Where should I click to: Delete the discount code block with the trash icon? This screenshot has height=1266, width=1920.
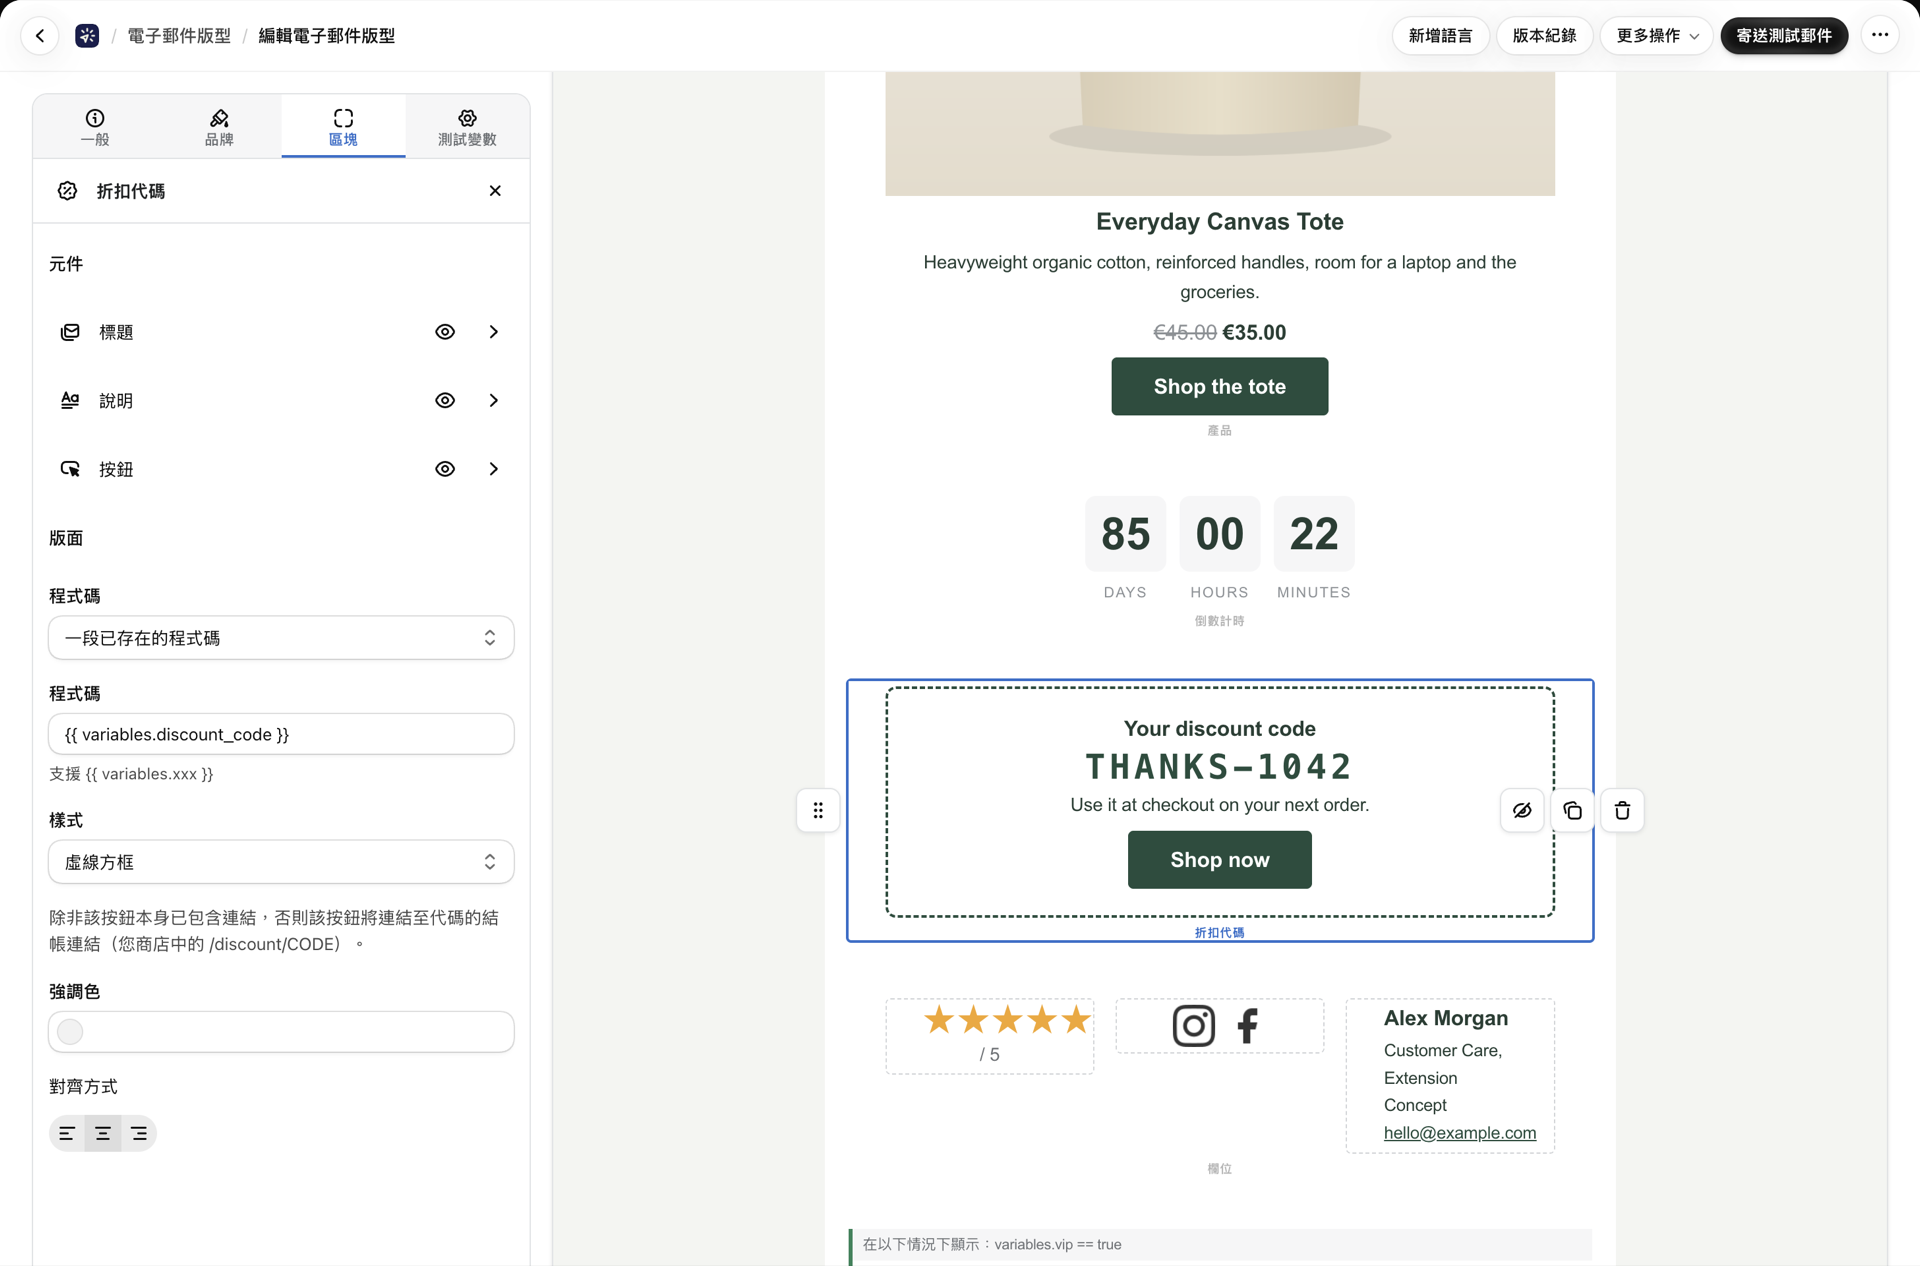[x=1622, y=811]
